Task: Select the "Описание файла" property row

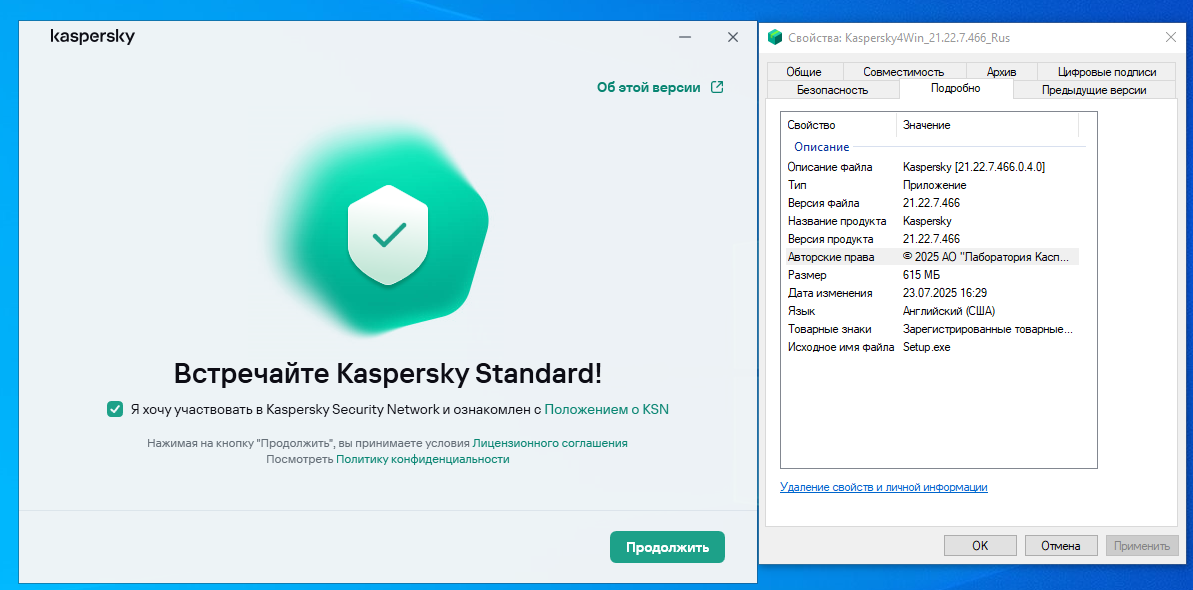Action: pos(931,167)
